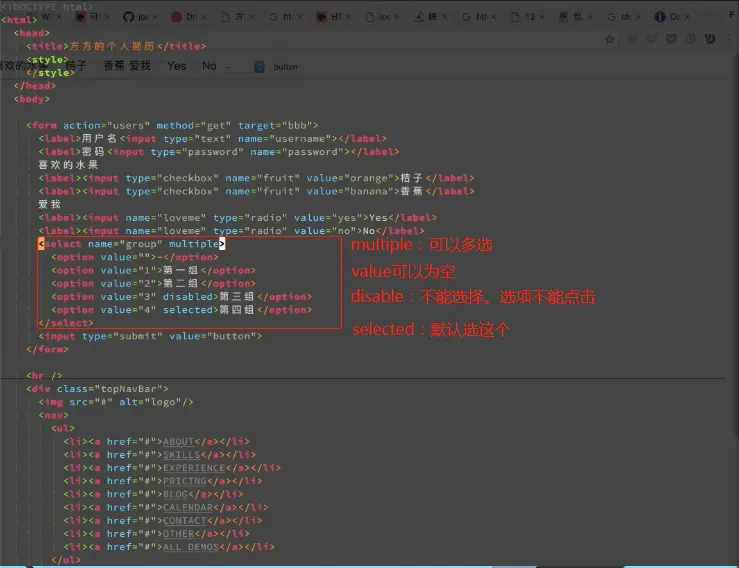Click the type="password" code line

[x=219, y=152]
